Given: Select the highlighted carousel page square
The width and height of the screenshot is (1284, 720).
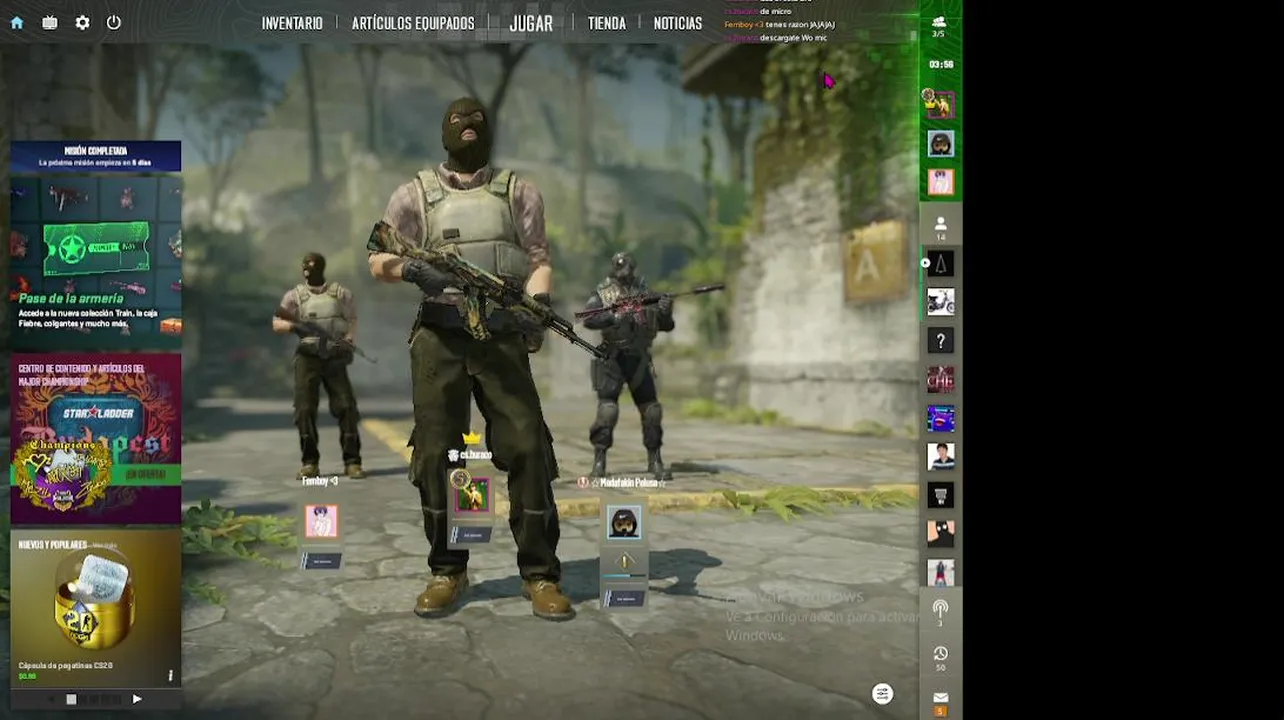Looking at the screenshot, I should pos(71,699).
